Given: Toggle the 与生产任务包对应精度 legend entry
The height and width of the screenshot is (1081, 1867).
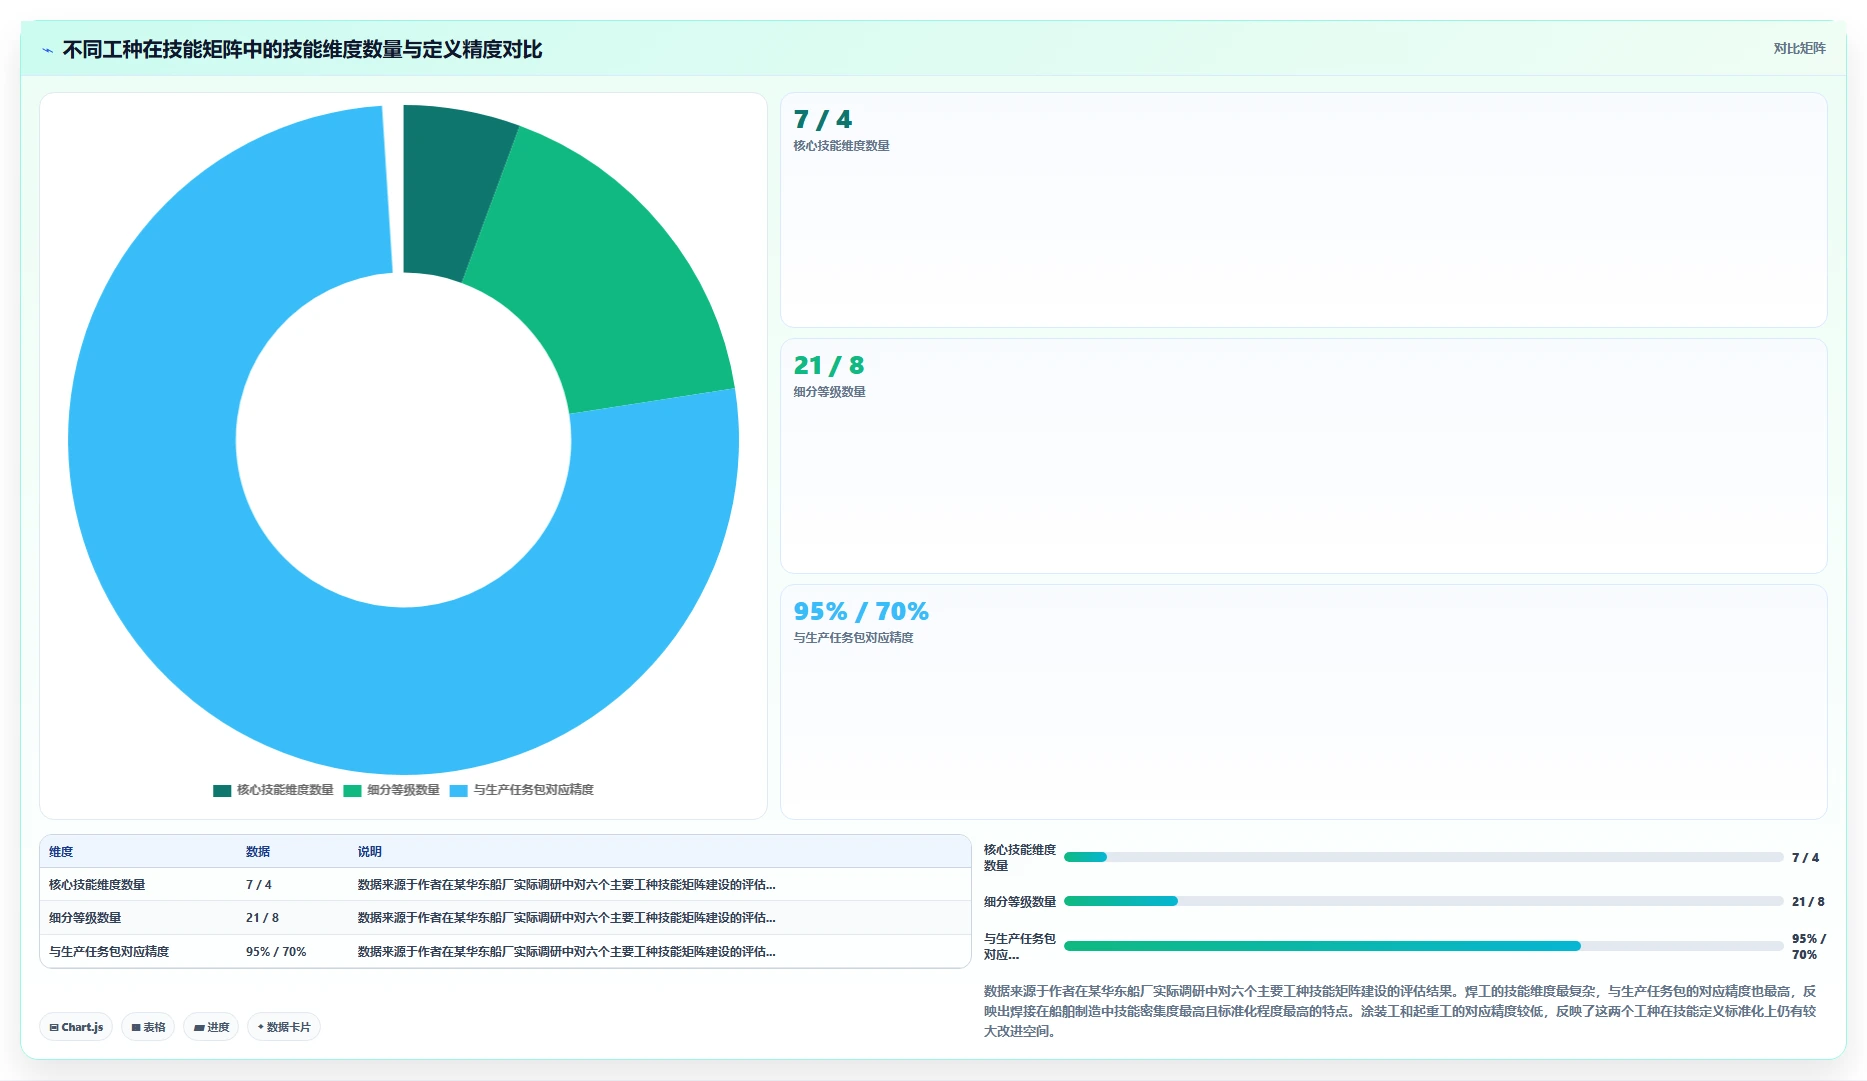Looking at the screenshot, I should point(522,790).
